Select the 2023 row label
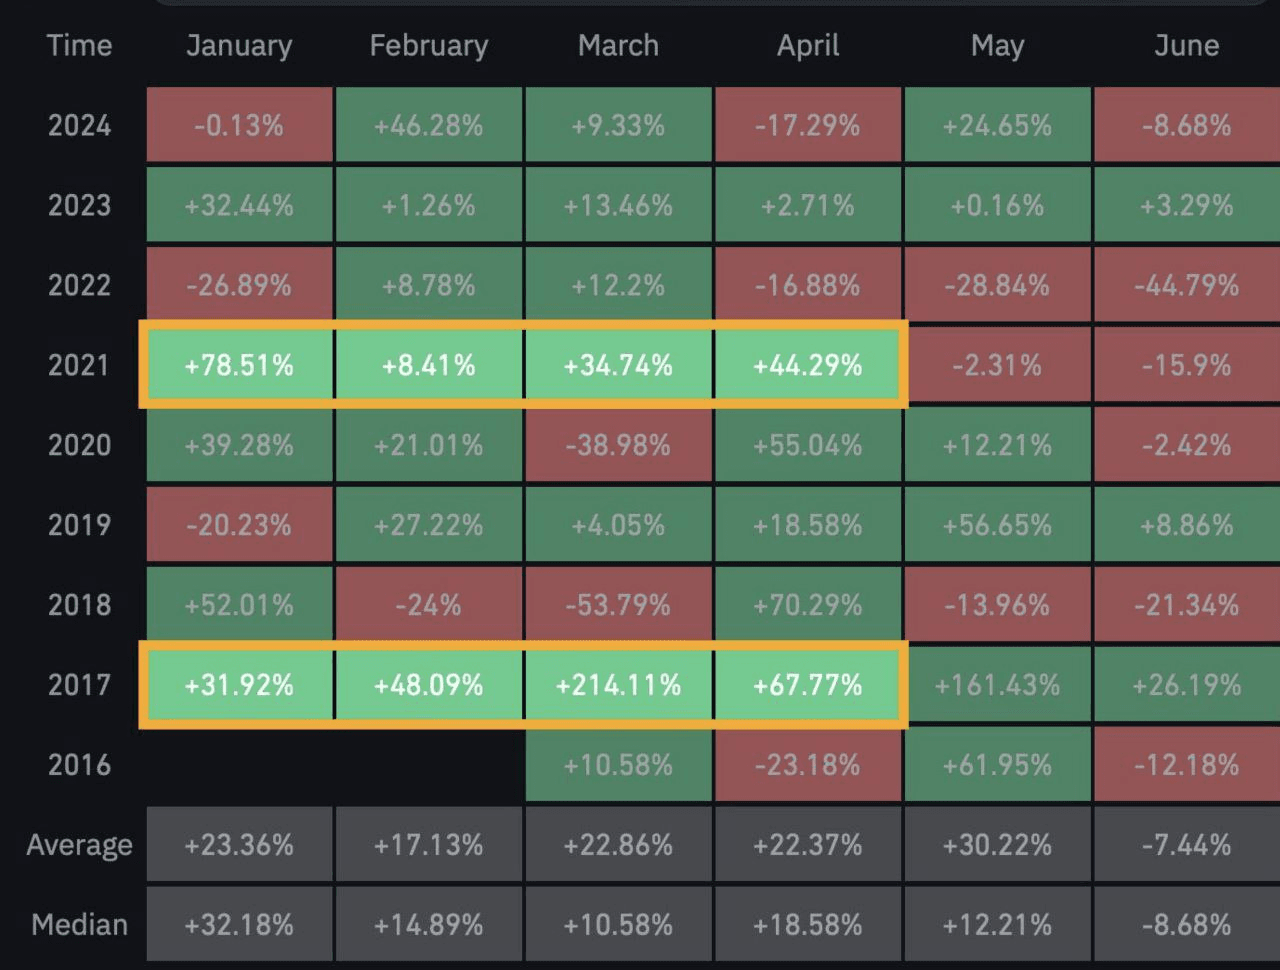Image resolution: width=1280 pixels, height=970 pixels. 79,205
